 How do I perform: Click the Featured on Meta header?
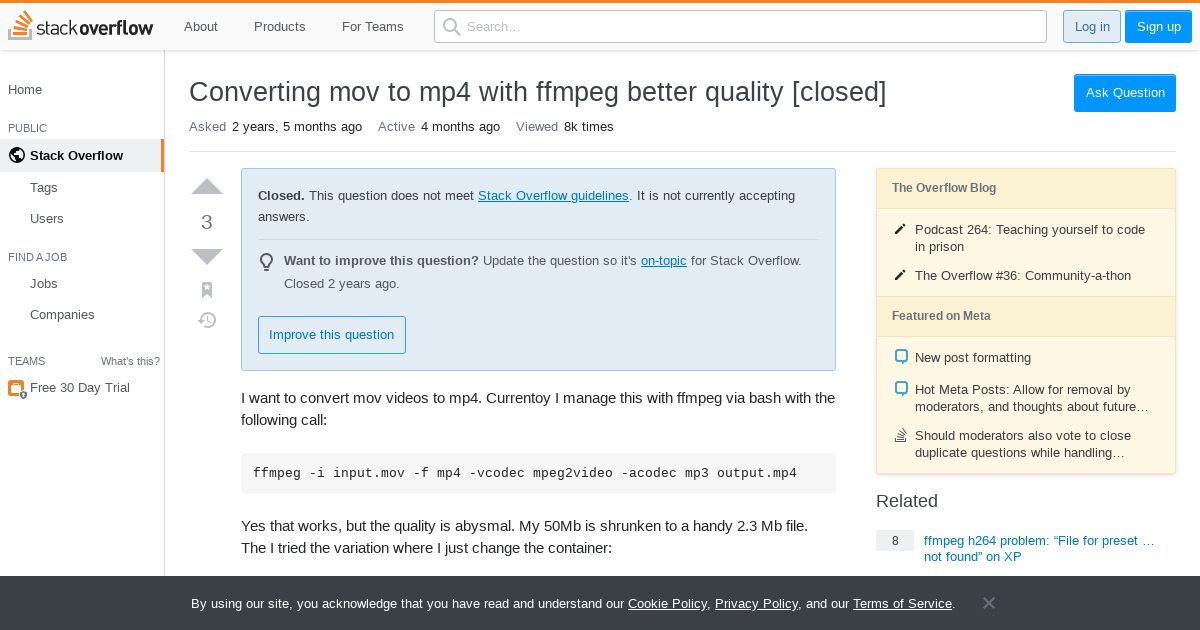coord(941,316)
